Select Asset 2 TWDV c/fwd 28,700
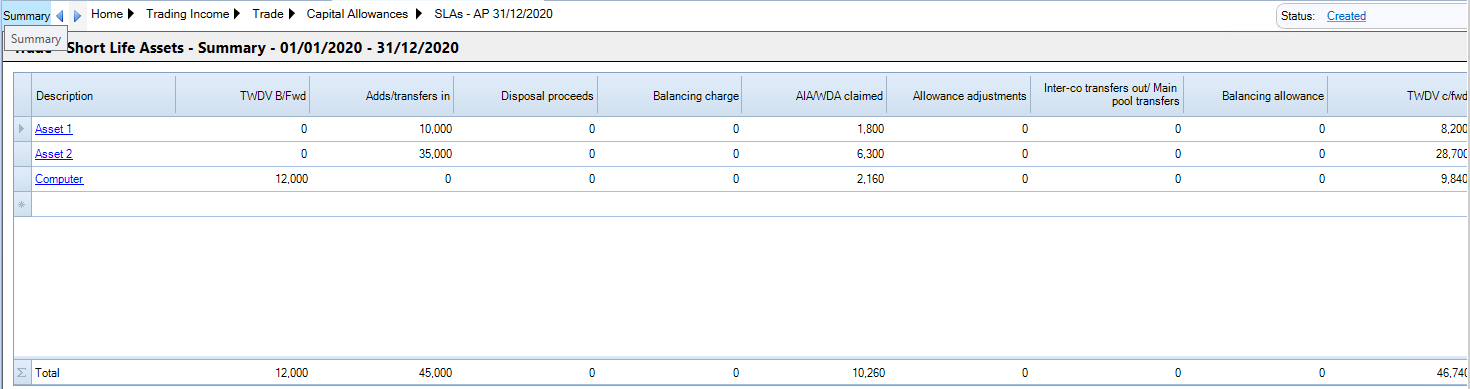This screenshot has height=389, width=1470. pyautogui.click(x=1398, y=154)
